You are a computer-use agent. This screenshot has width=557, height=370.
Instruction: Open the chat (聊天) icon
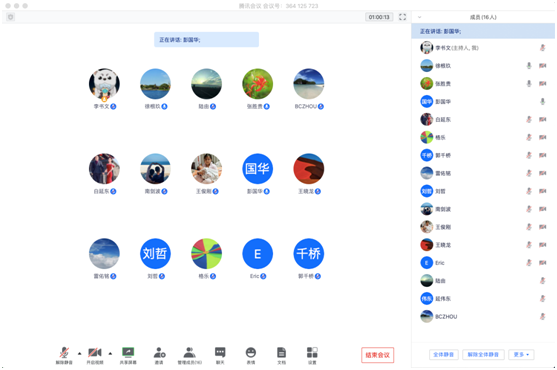220,355
